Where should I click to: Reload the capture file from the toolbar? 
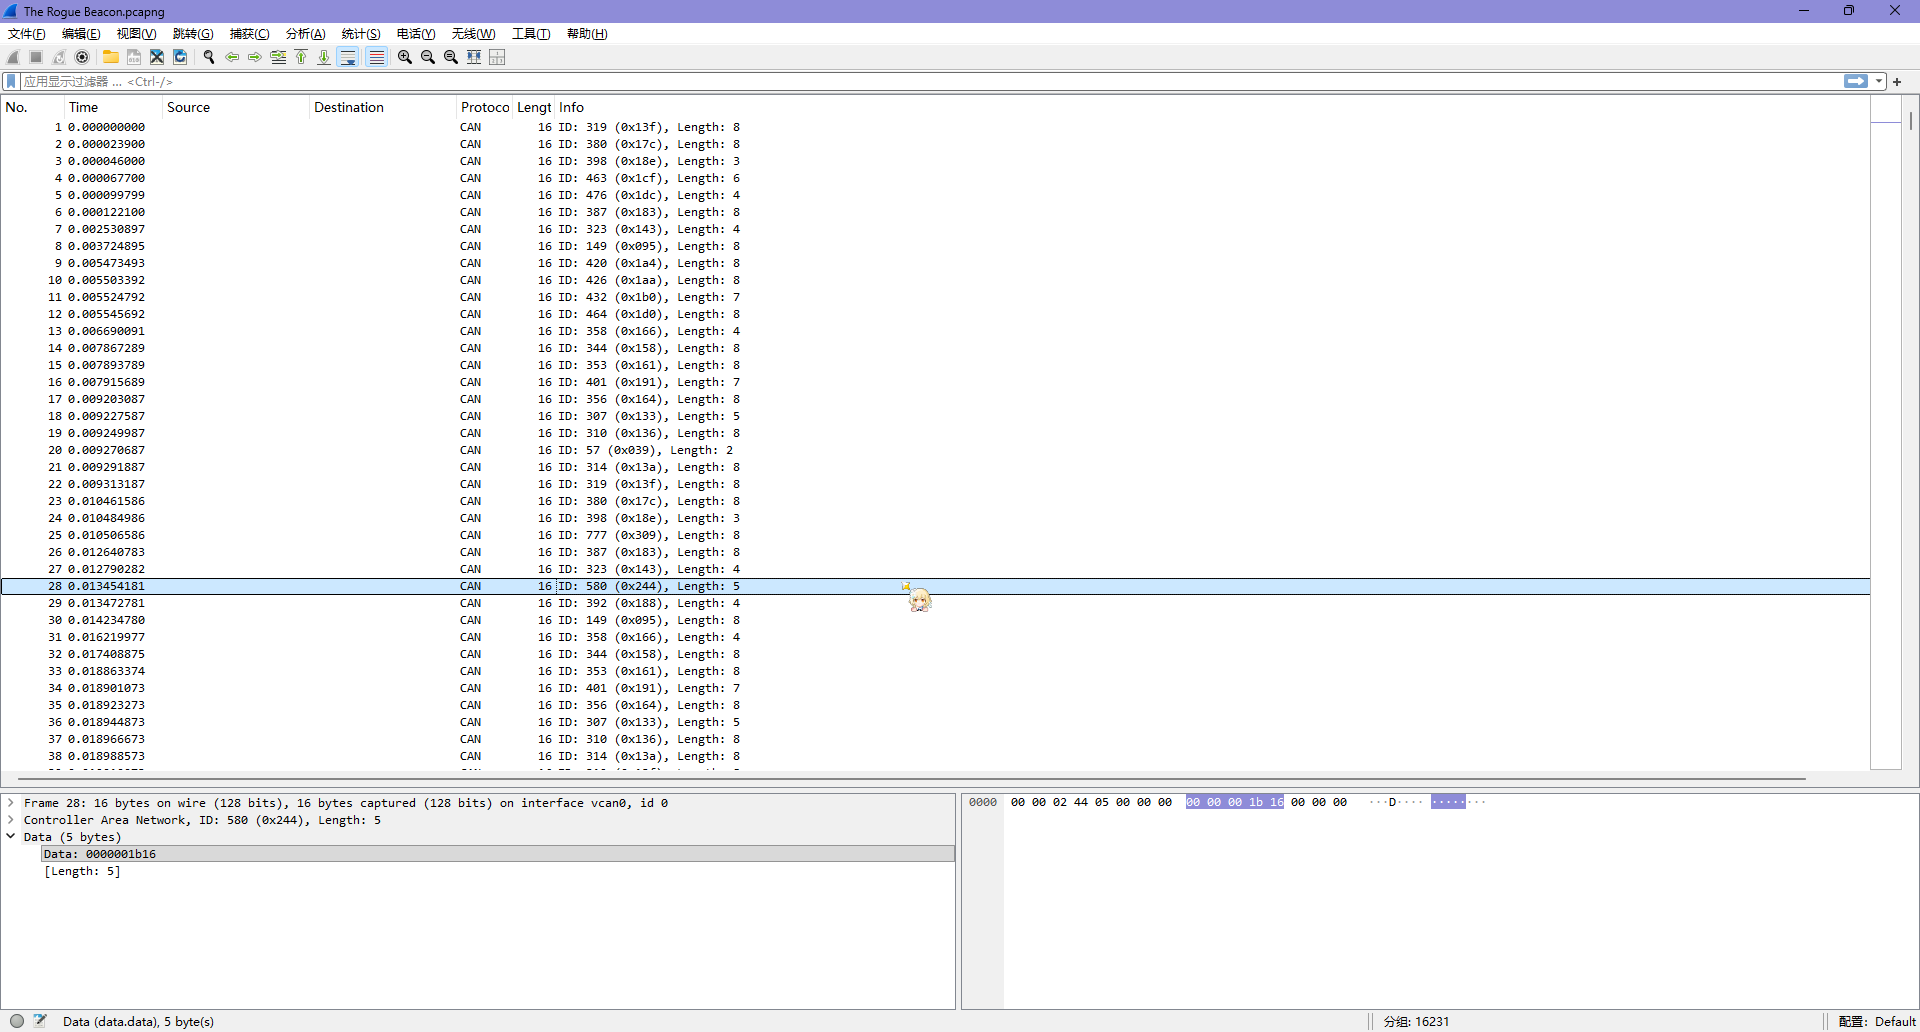[x=180, y=57]
